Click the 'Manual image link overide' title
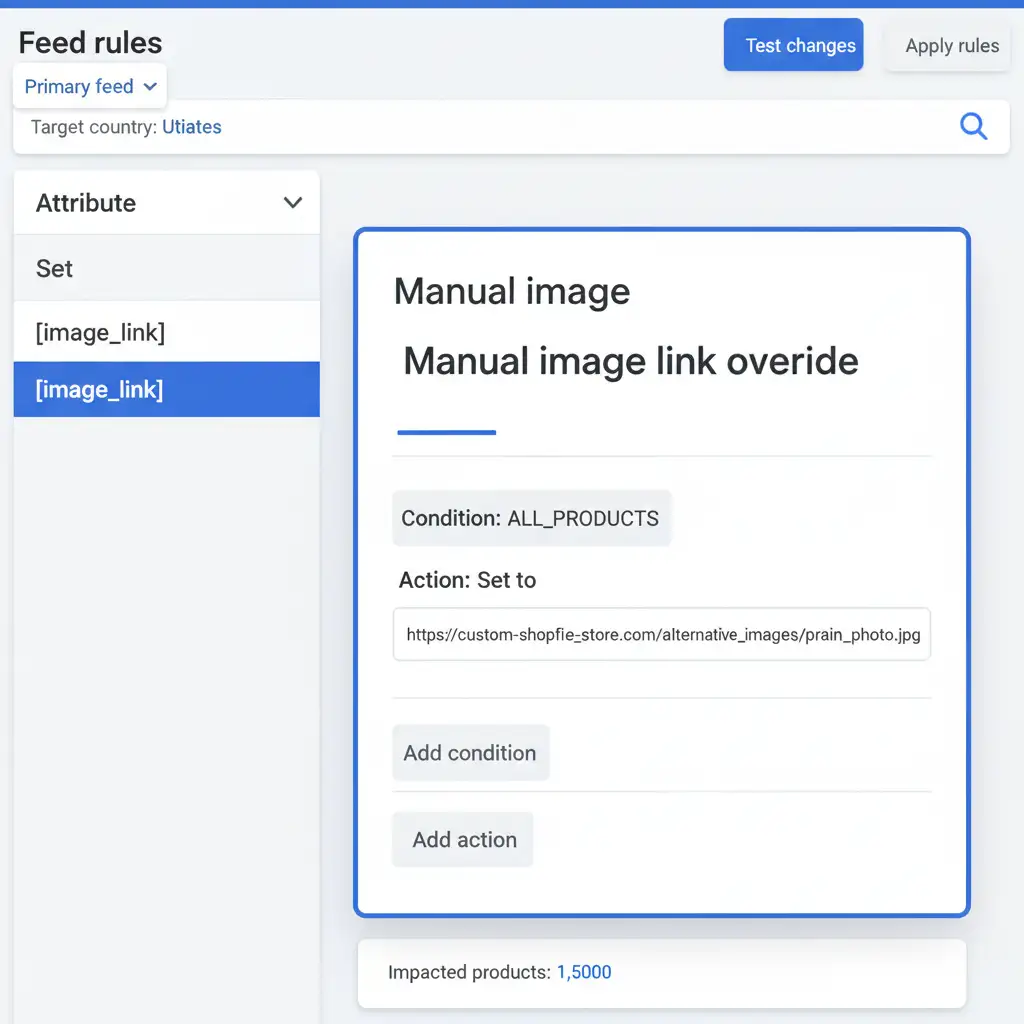The height and width of the screenshot is (1024, 1024). (x=630, y=360)
